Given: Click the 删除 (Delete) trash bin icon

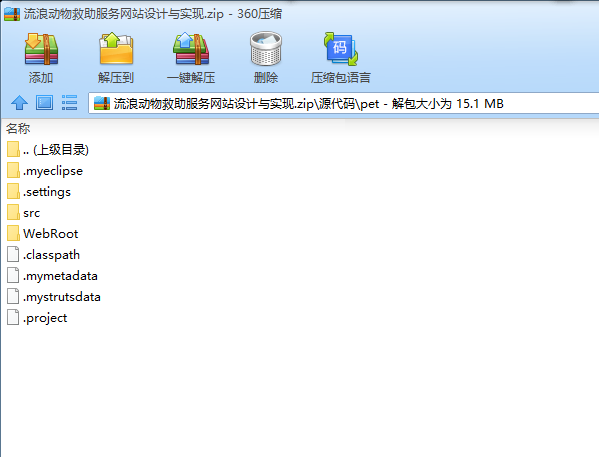Looking at the screenshot, I should [x=266, y=49].
